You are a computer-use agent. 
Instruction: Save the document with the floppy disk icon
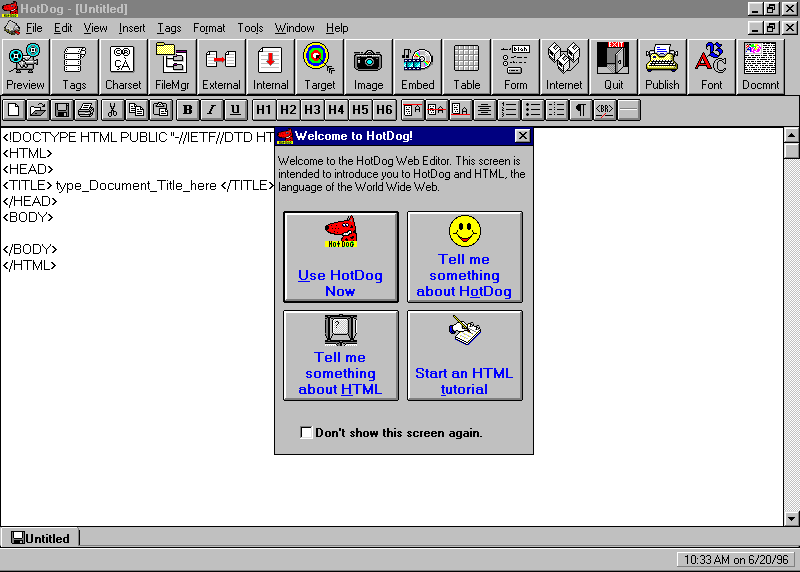tap(62, 110)
